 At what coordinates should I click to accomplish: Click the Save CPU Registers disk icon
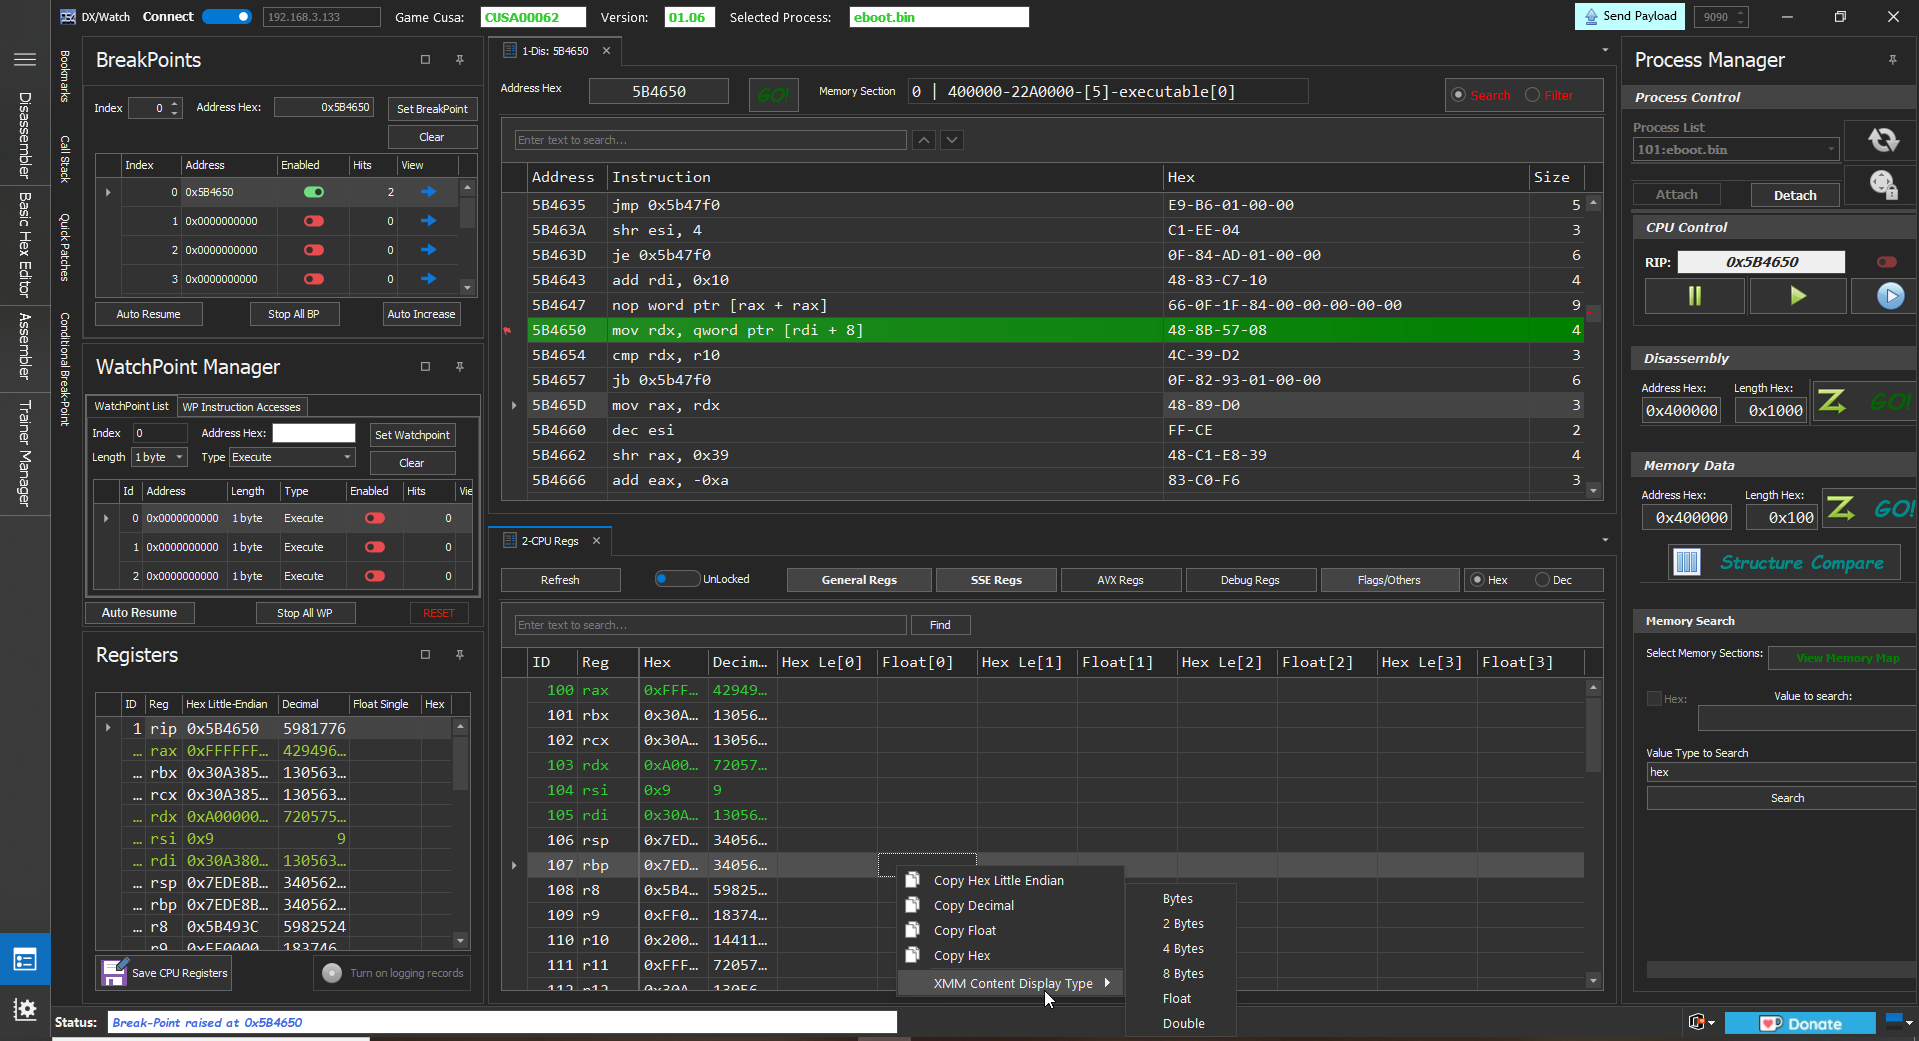coord(114,972)
